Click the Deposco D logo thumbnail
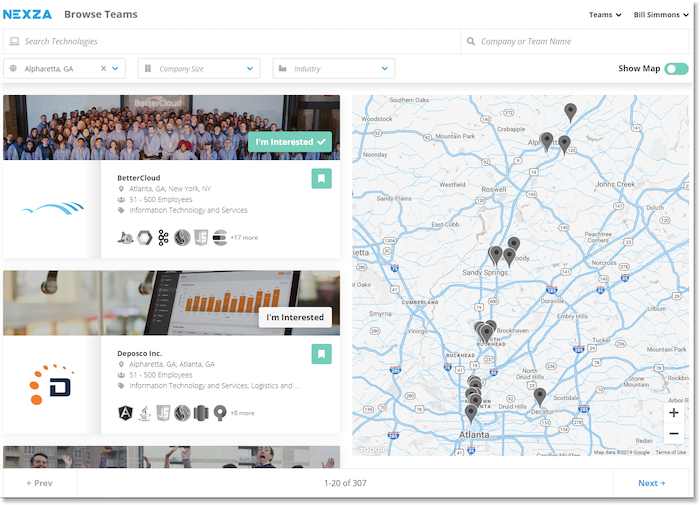700x505 pixels. (50, 384)
